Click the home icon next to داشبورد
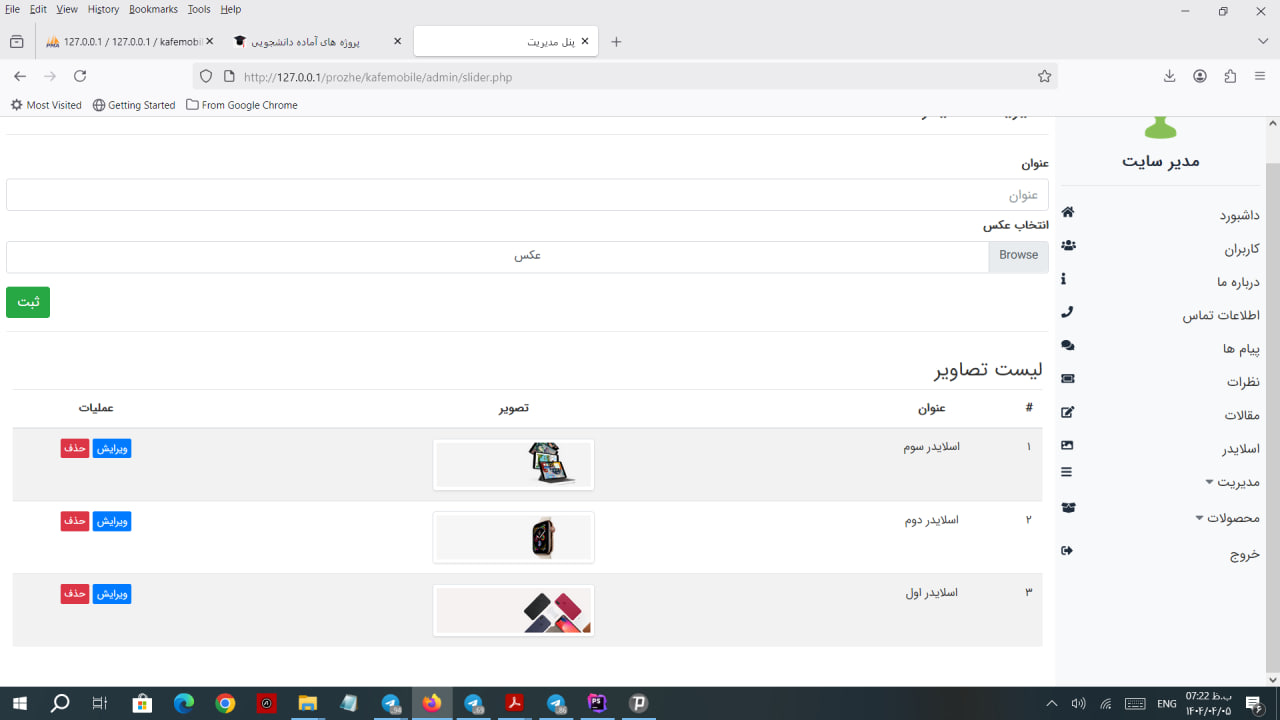Viewport: 1280px width, 720px height. point(1067,212)
